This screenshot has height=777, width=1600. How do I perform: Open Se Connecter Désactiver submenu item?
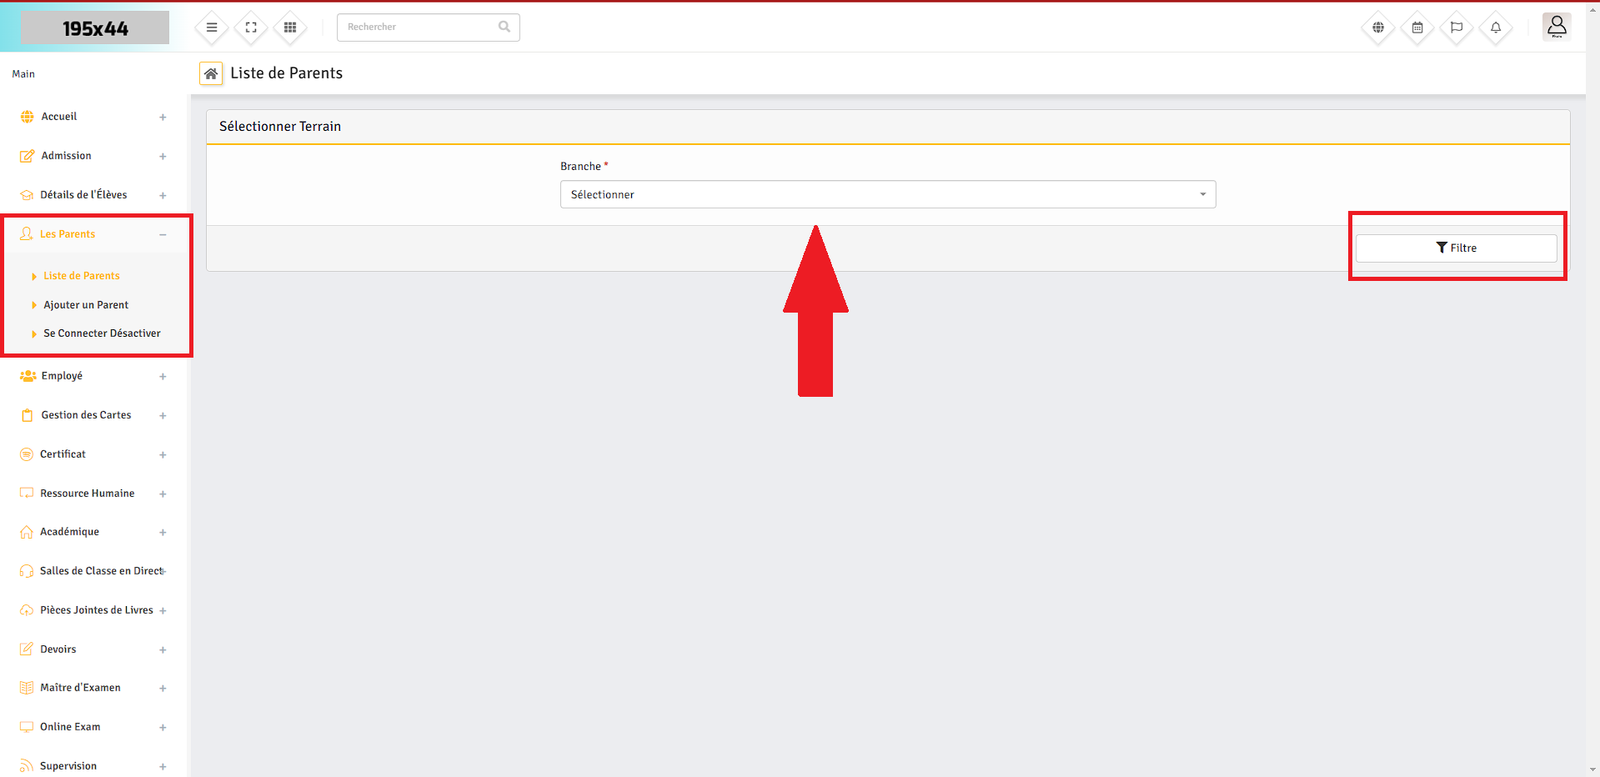click(x=101, y=334)
